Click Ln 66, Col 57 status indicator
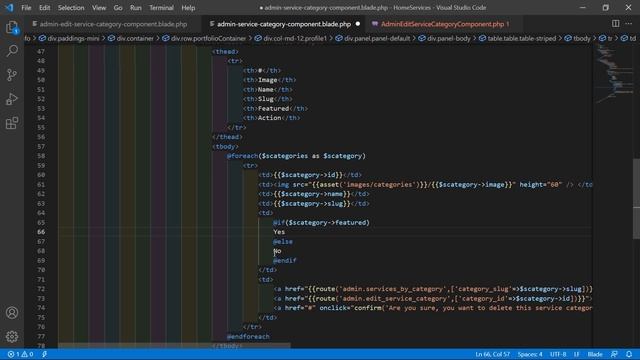Image resolution: width=640 pixels, height=360 pixels. pos(492,354)
